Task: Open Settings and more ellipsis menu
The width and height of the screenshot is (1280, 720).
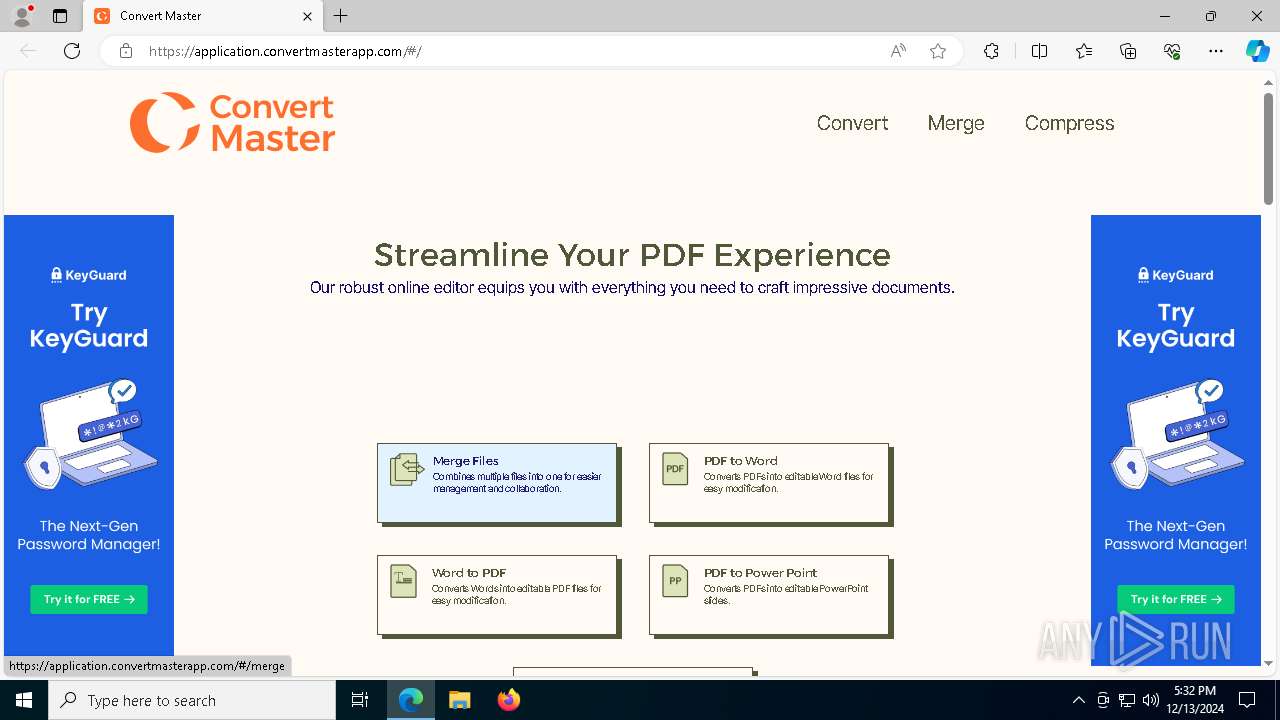Action: [x=1216, y=51]
